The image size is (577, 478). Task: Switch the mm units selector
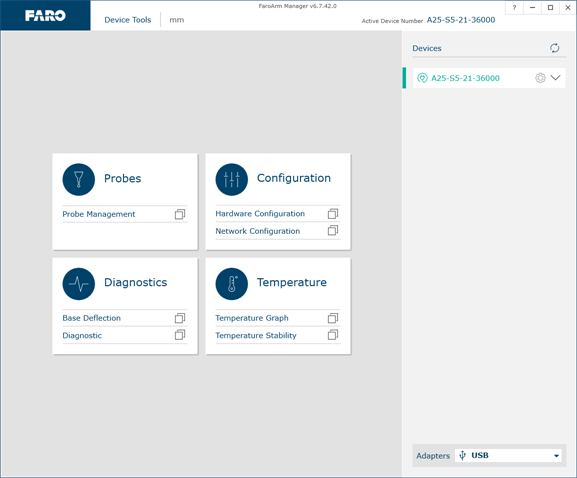tap(177, 20)
